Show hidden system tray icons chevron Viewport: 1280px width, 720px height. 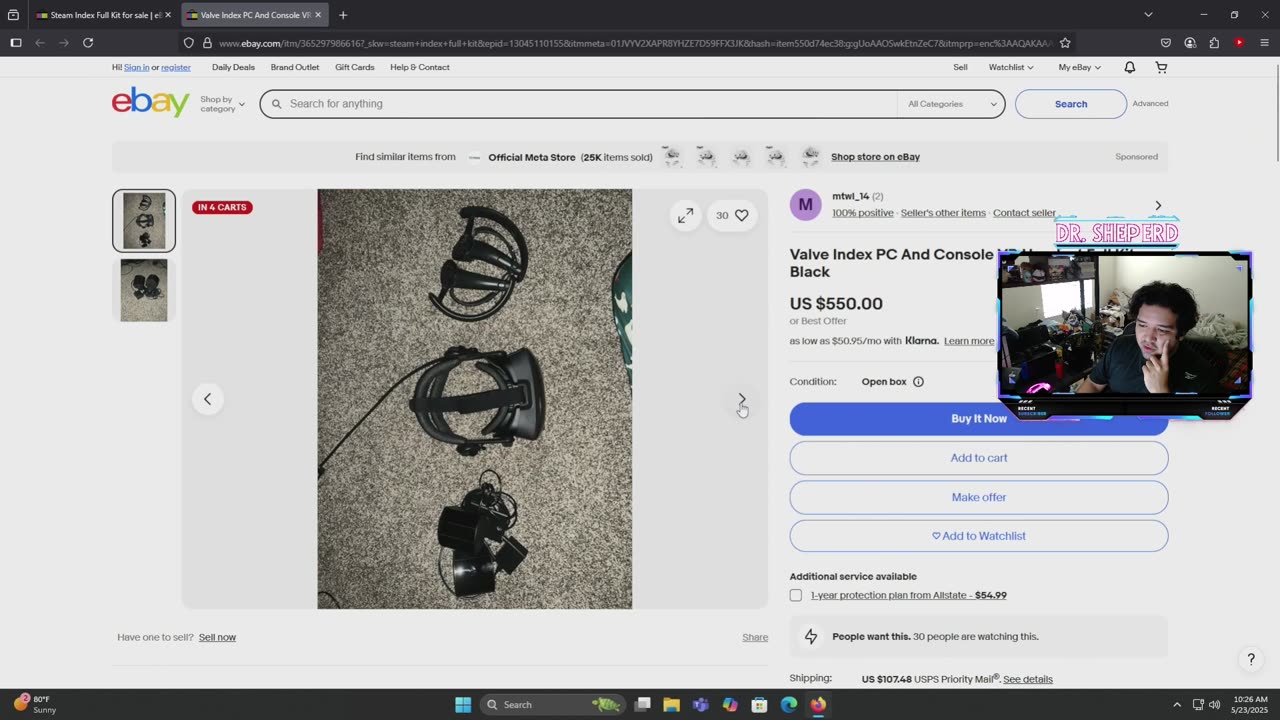(x=1176, y=704)
